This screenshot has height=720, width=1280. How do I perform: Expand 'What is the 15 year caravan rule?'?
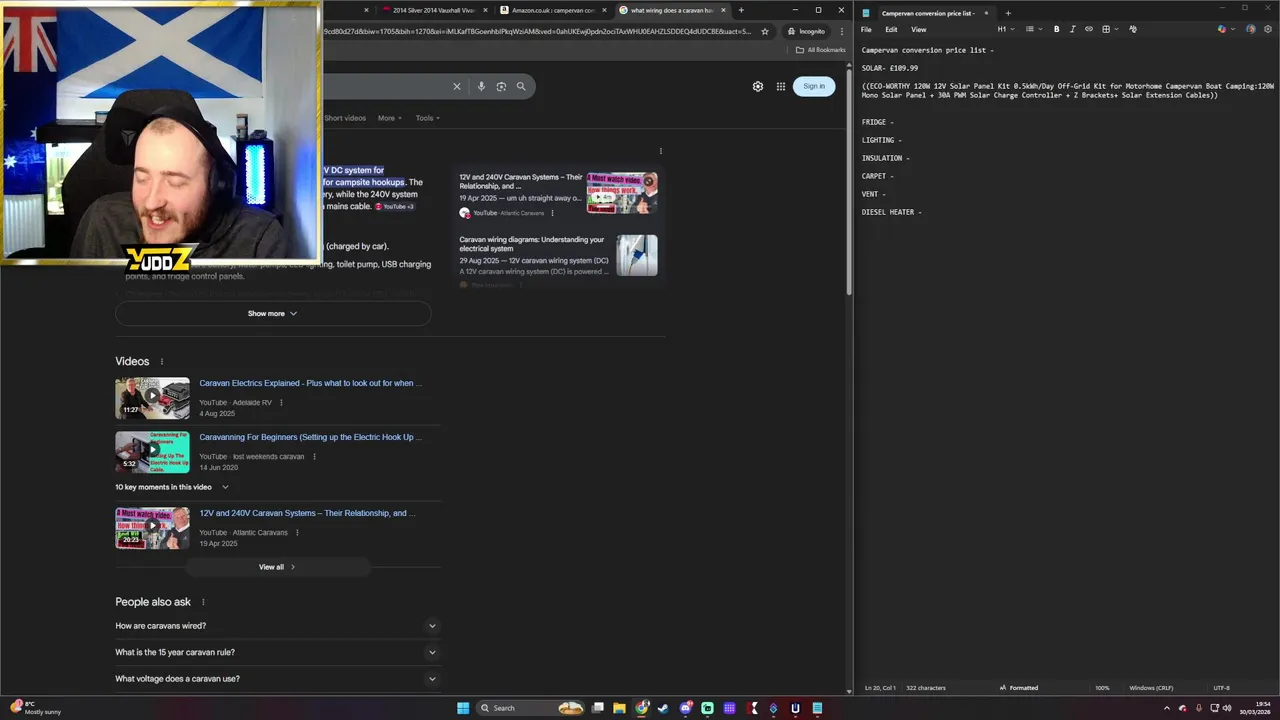click(277, 652)
